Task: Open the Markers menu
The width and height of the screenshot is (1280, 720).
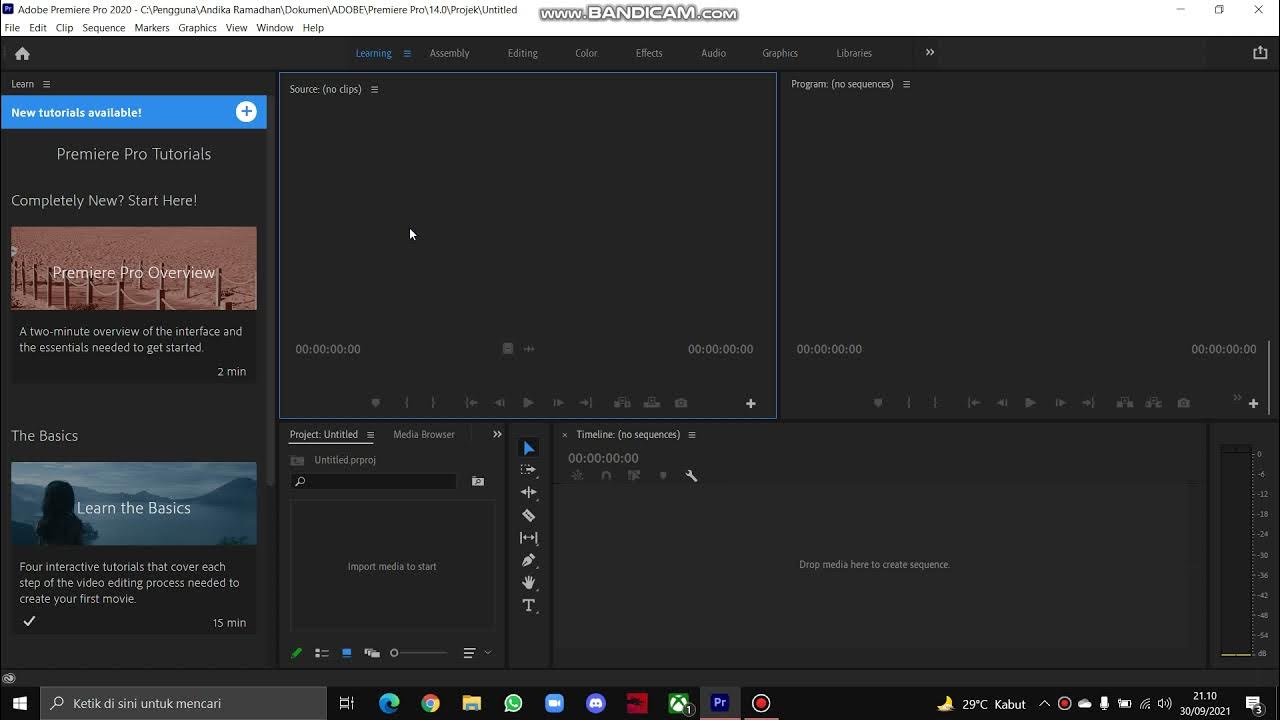Action: tap(152, 28)
